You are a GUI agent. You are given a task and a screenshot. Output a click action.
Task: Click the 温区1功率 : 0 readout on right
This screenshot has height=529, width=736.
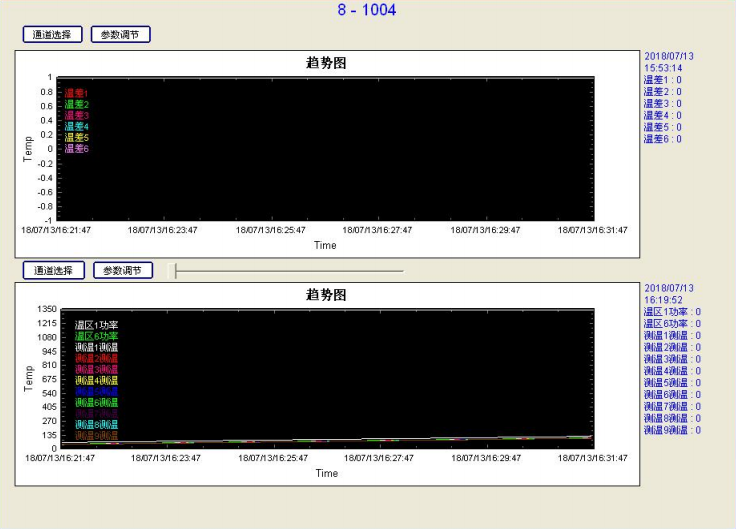click(x=672, y=312)
